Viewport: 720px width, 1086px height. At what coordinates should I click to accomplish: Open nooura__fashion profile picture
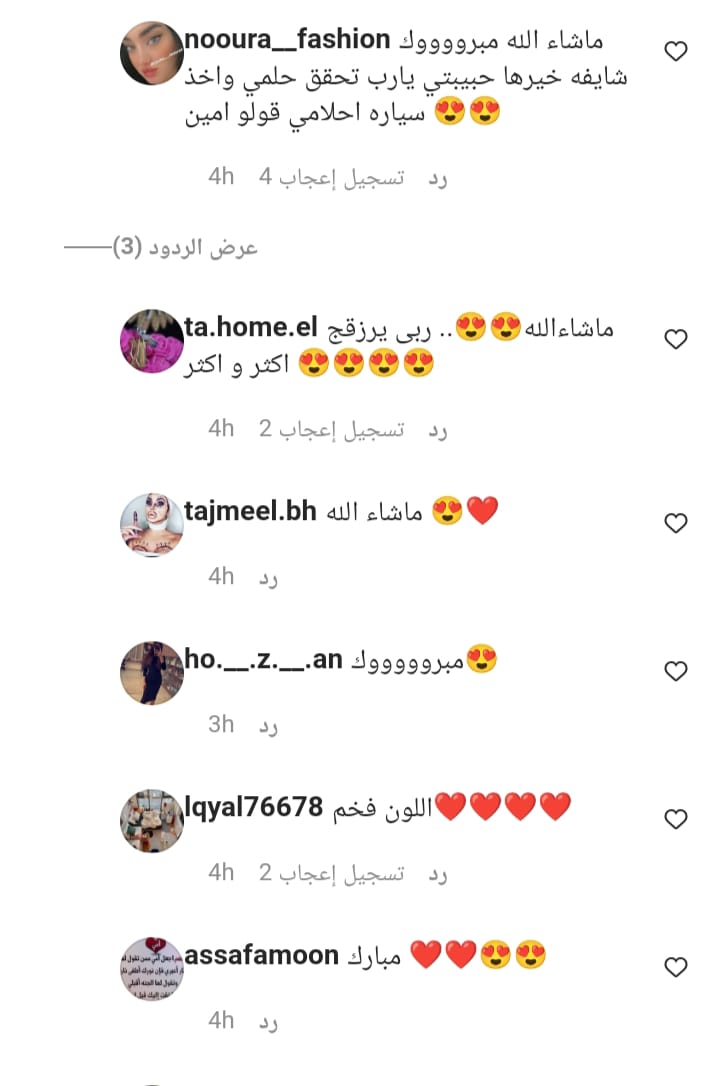[x=152, y=53]
